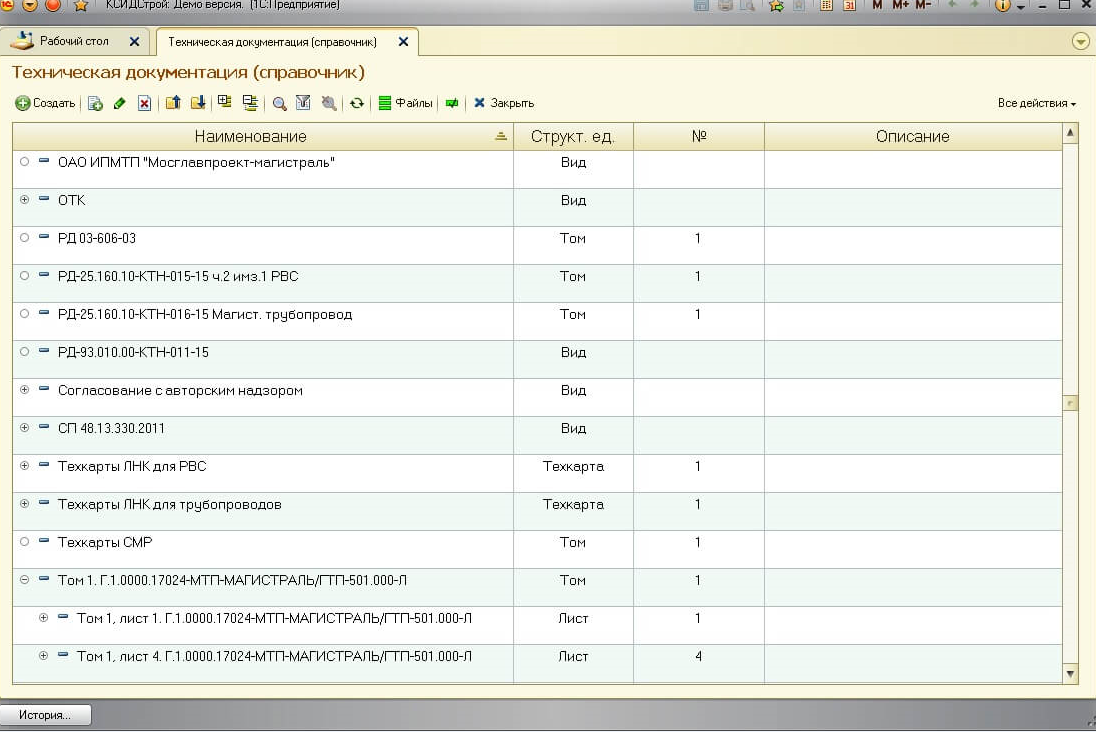Click the delete-mark icon with red X
Image resolution: width=1096 pixels, height=732 pixels.
pos(144,103)
